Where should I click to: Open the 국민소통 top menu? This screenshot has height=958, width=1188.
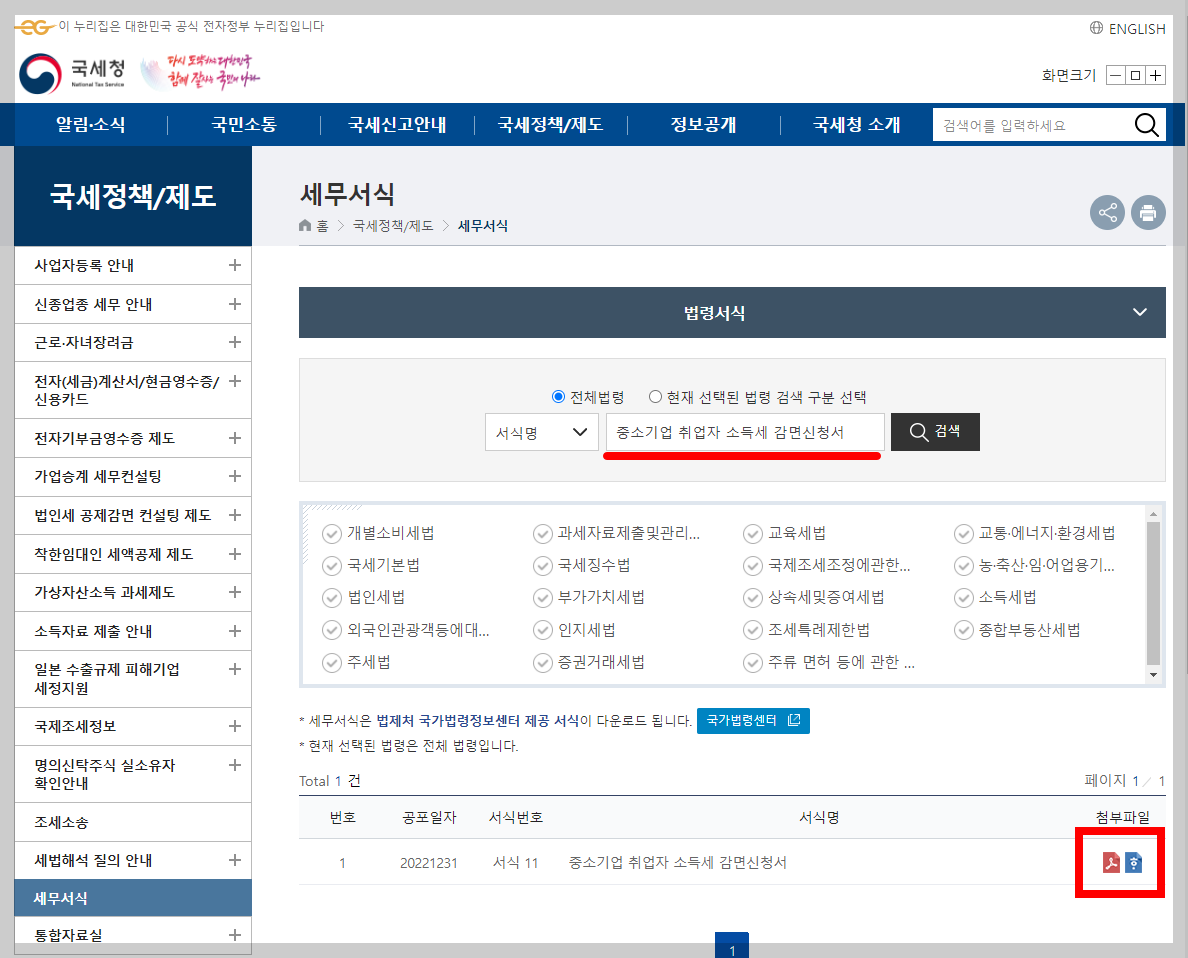(244, 125)
